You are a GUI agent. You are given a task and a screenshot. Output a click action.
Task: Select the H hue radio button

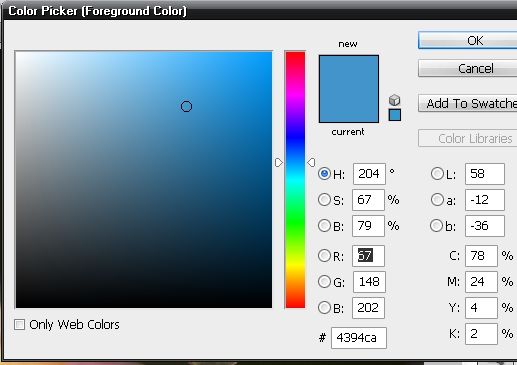pos(324,174)
